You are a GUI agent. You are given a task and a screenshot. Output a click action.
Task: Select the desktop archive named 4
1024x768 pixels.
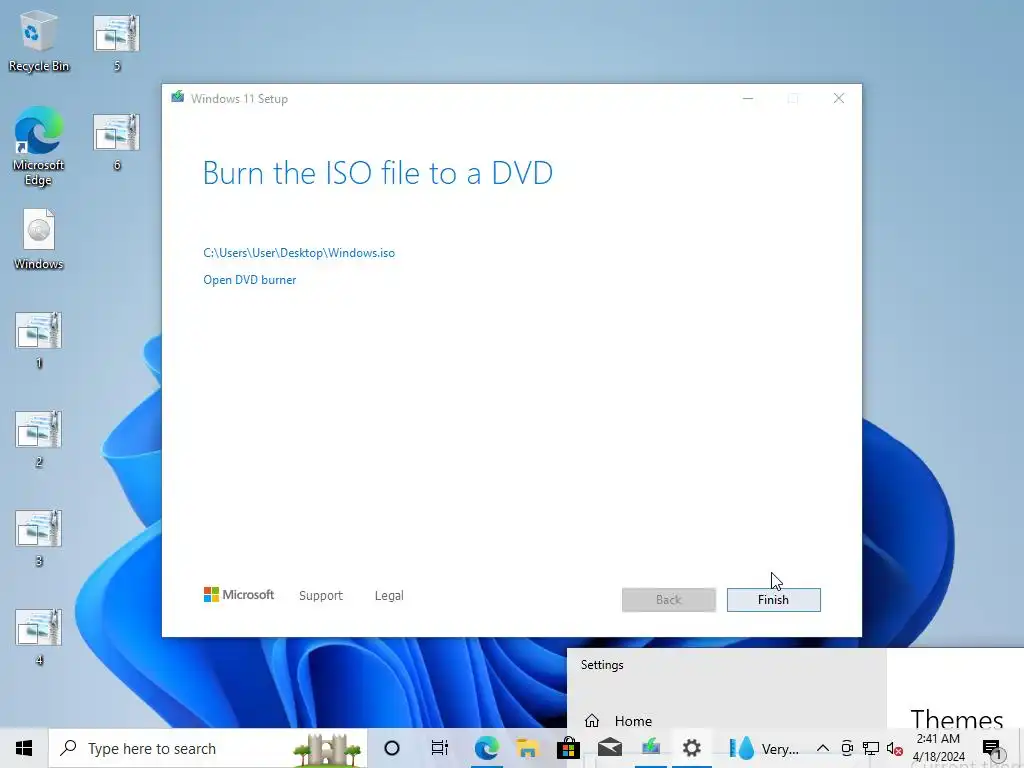coord(39,637)
